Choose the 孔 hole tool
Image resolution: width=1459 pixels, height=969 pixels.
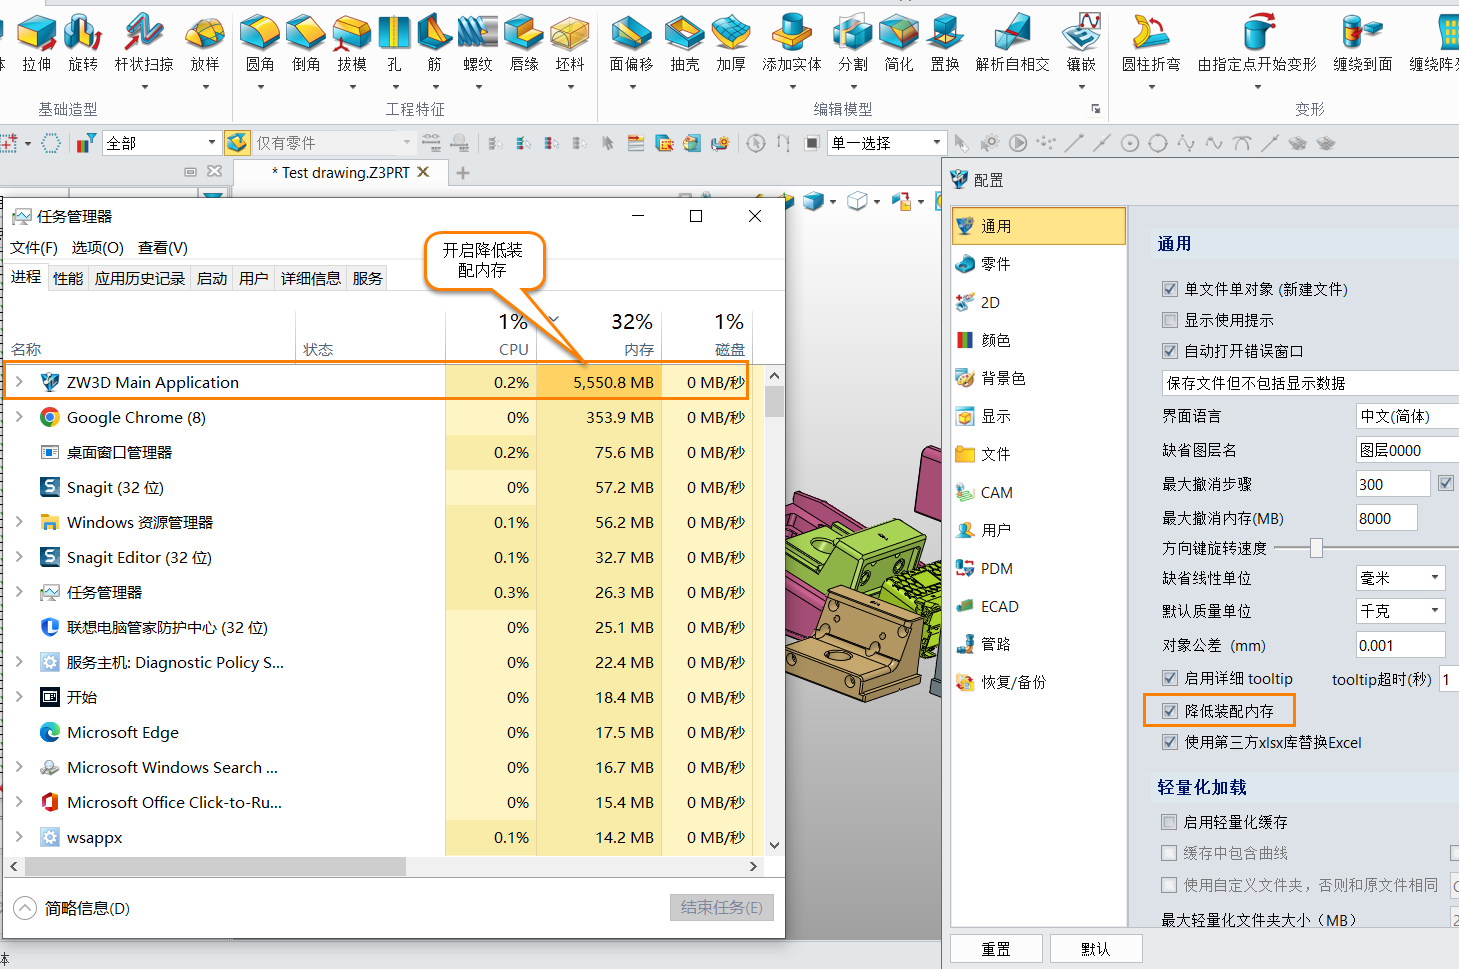point(394,43)
